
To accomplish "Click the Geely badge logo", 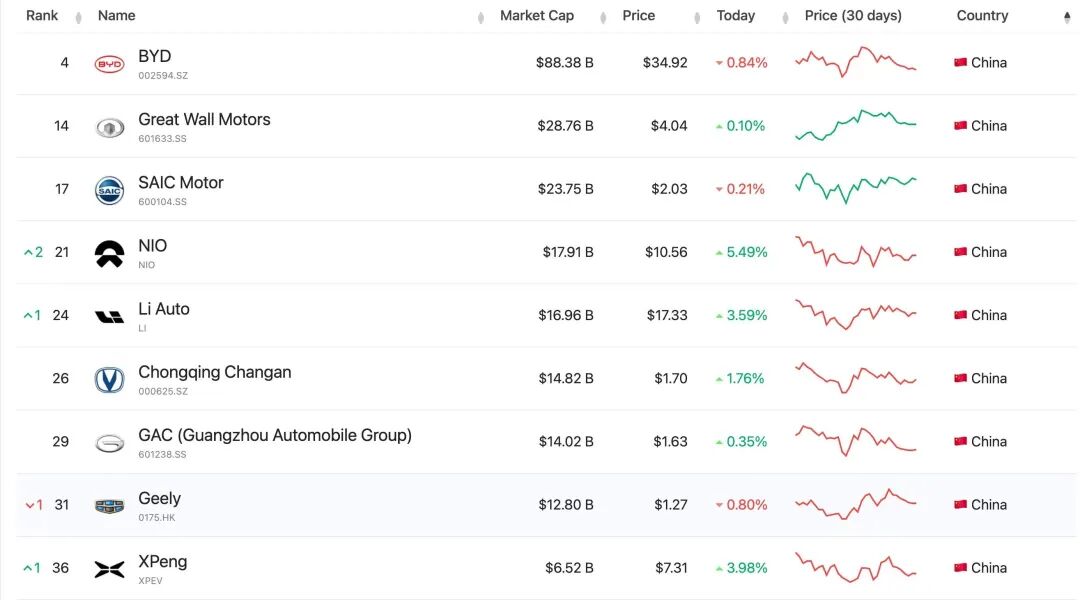I will [109, 506].
